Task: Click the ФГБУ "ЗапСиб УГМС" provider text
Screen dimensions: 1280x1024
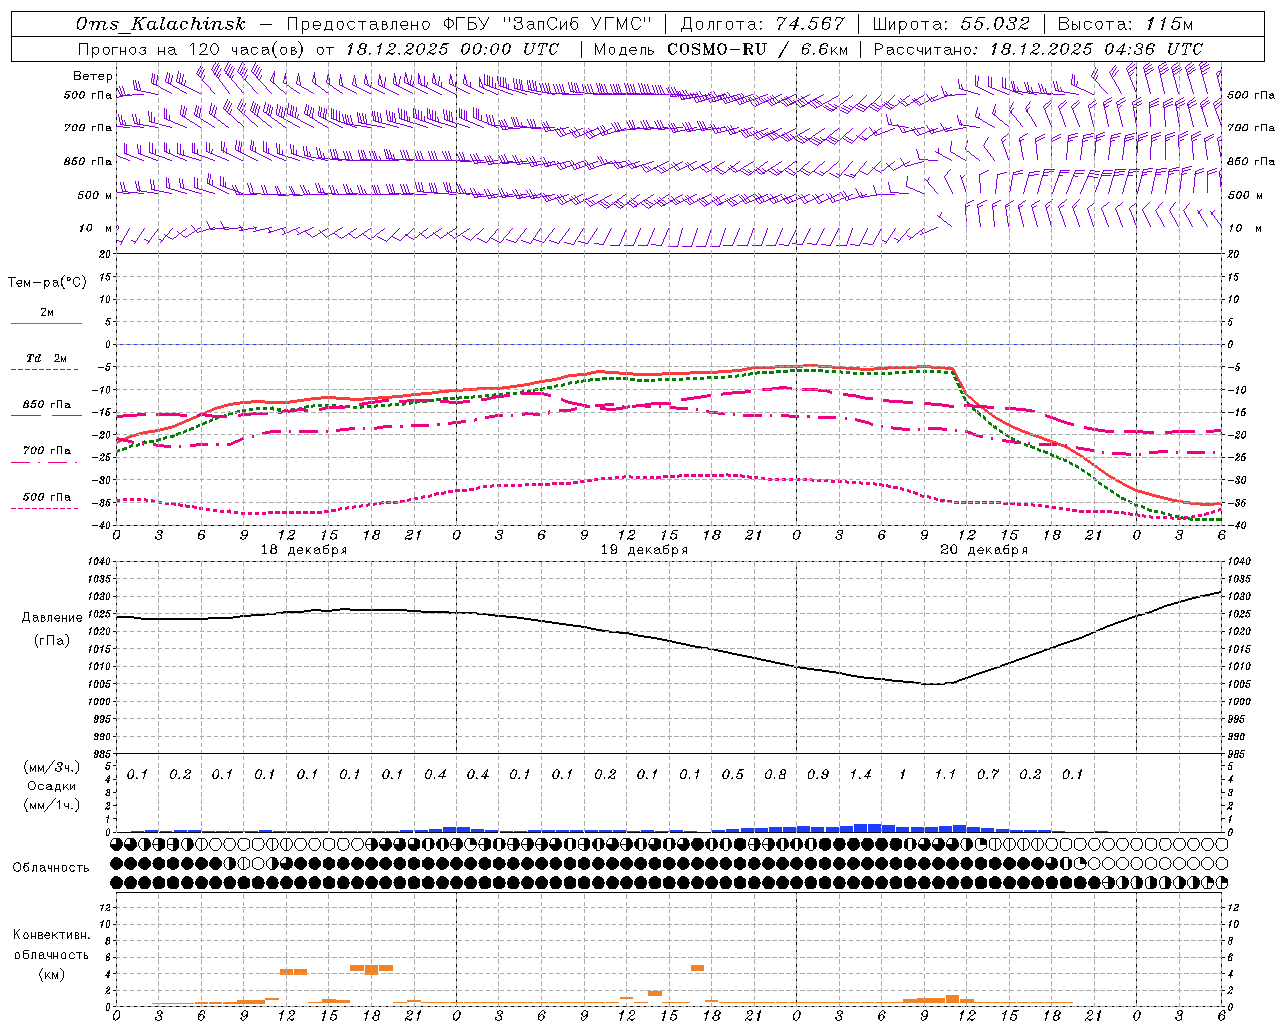Action: pos(546,24)
